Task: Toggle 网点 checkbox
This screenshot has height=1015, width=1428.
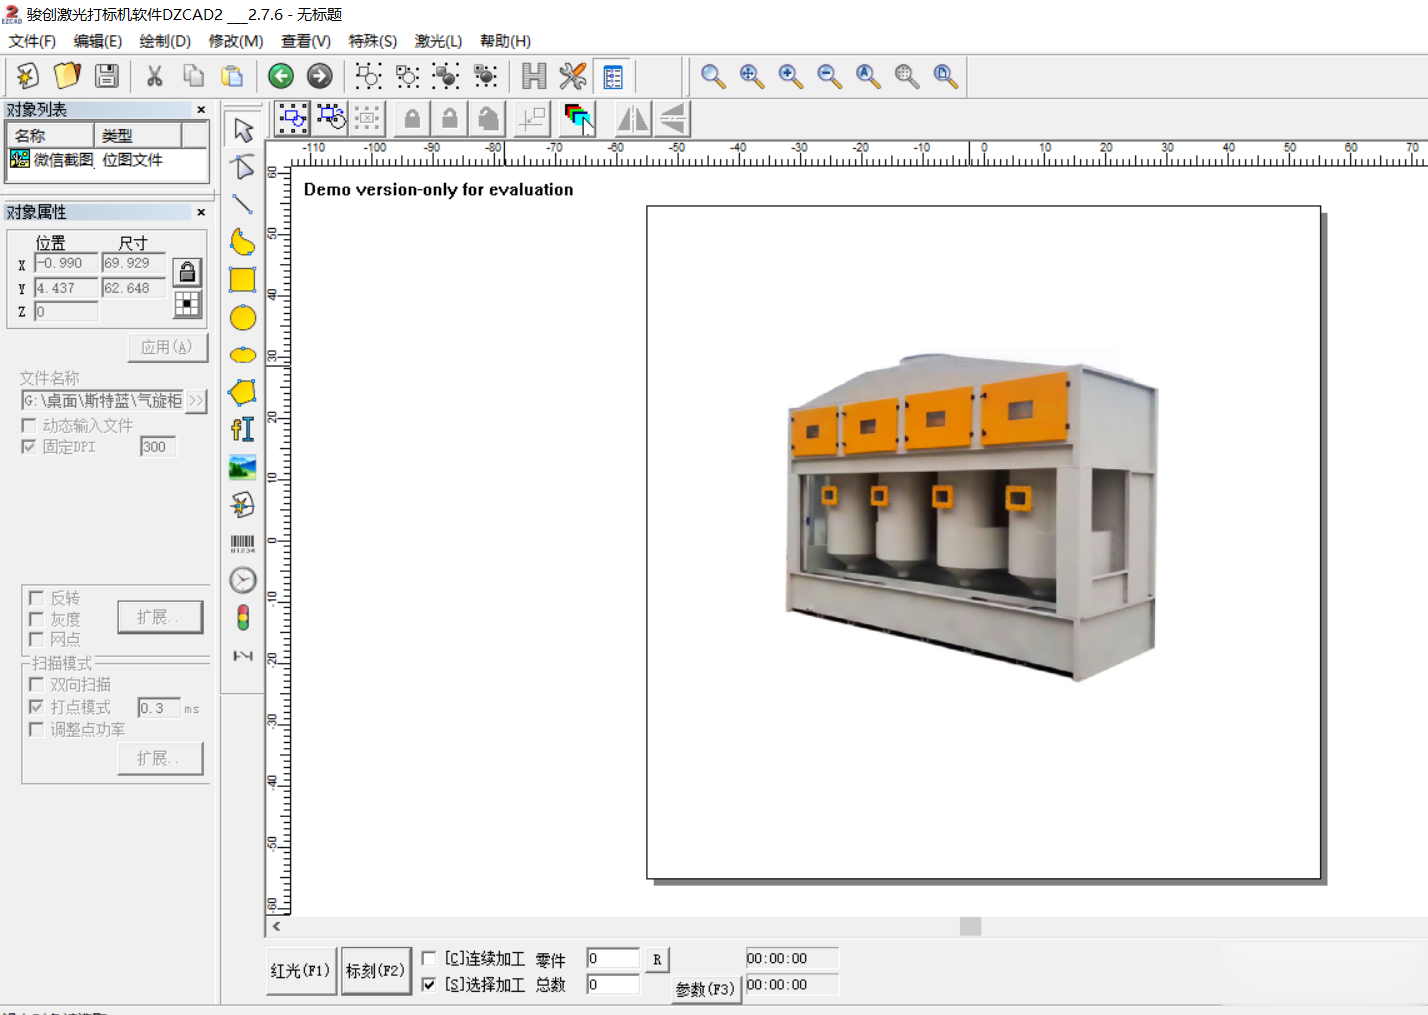Action: 37,639
